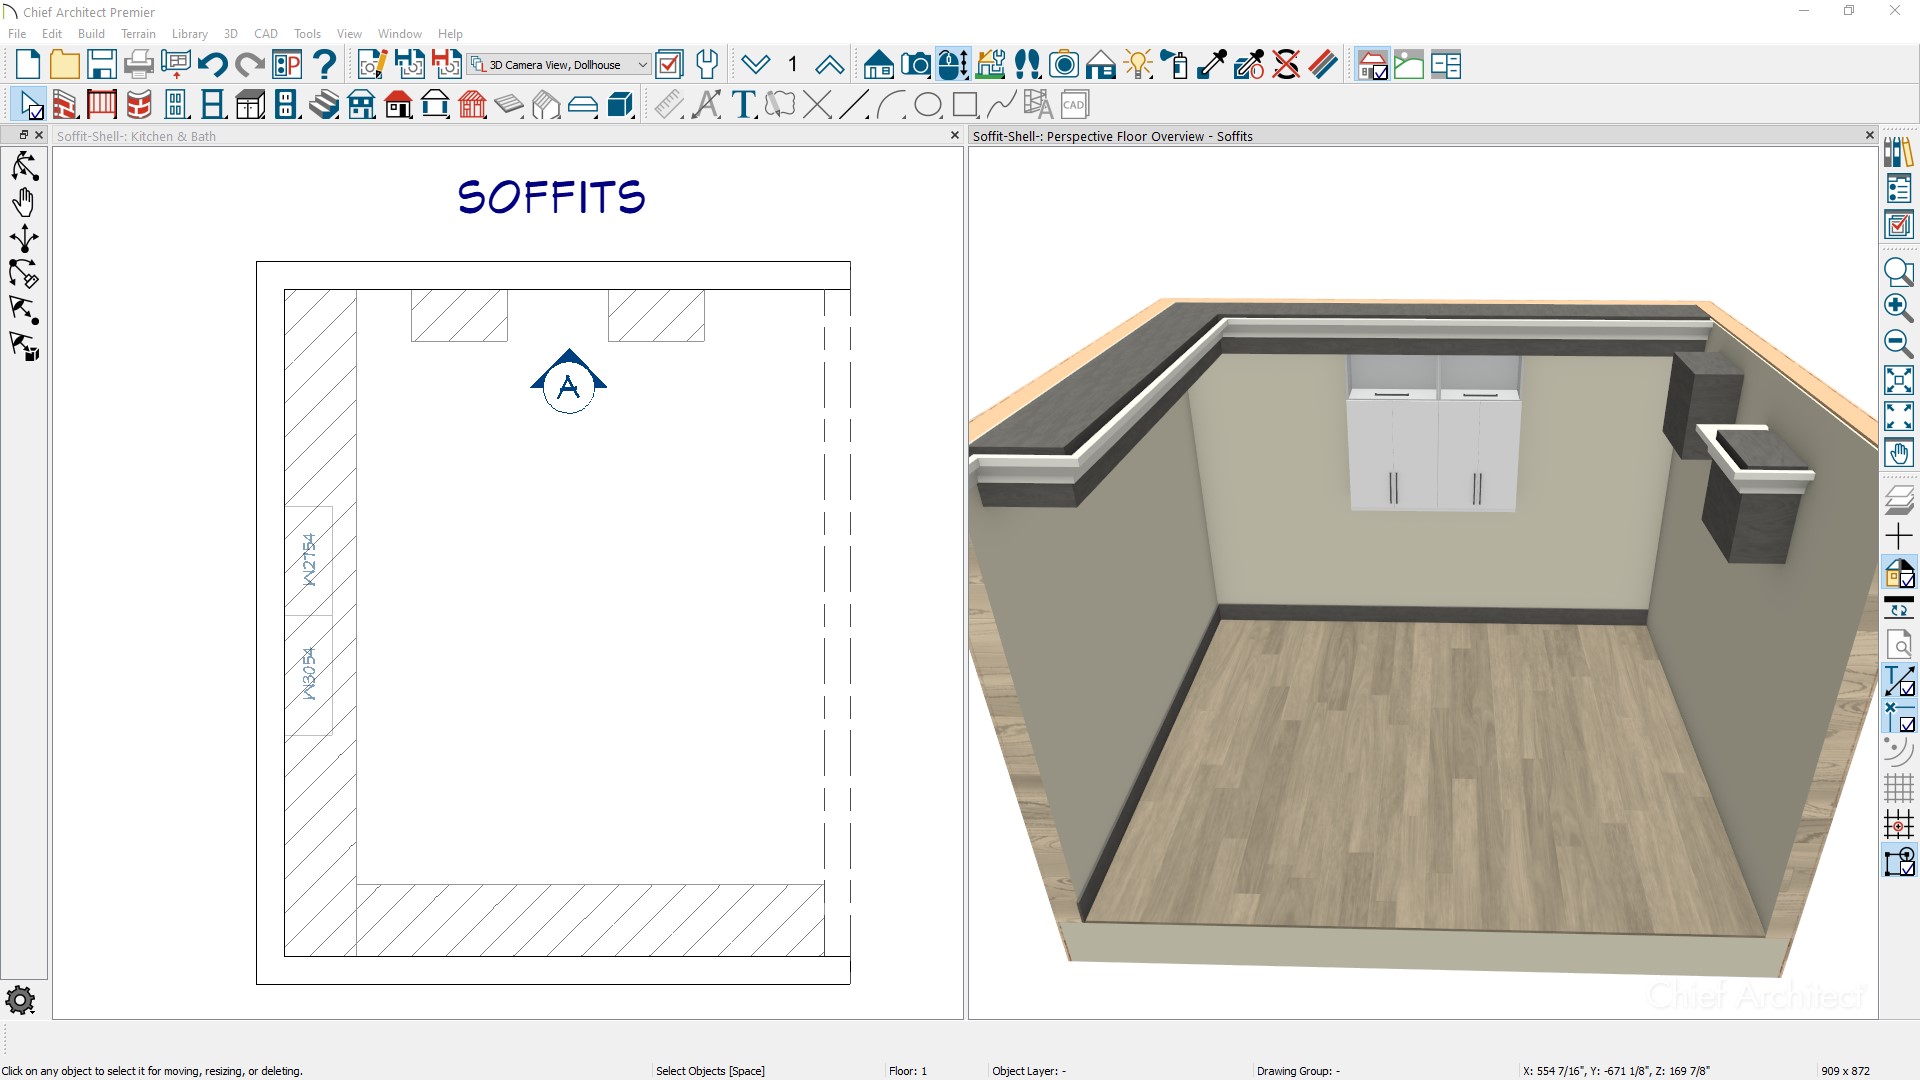This screenshot has height=1080, width=1920.
Task: Toggle the Select Objects arrow tool
Action: click(31, 104)
